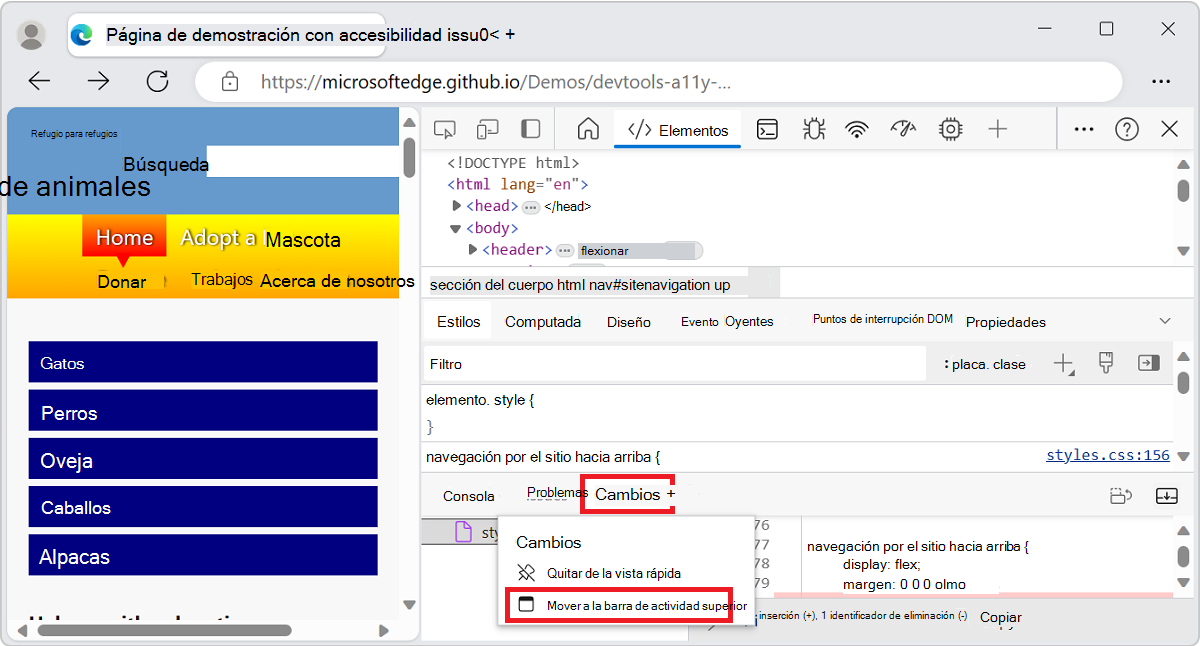
Task: Toggle the dock side panel layout
Action: coord(530,128)
